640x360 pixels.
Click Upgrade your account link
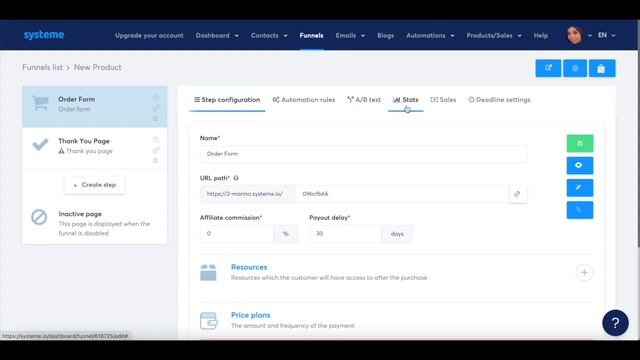coord(149,36)
